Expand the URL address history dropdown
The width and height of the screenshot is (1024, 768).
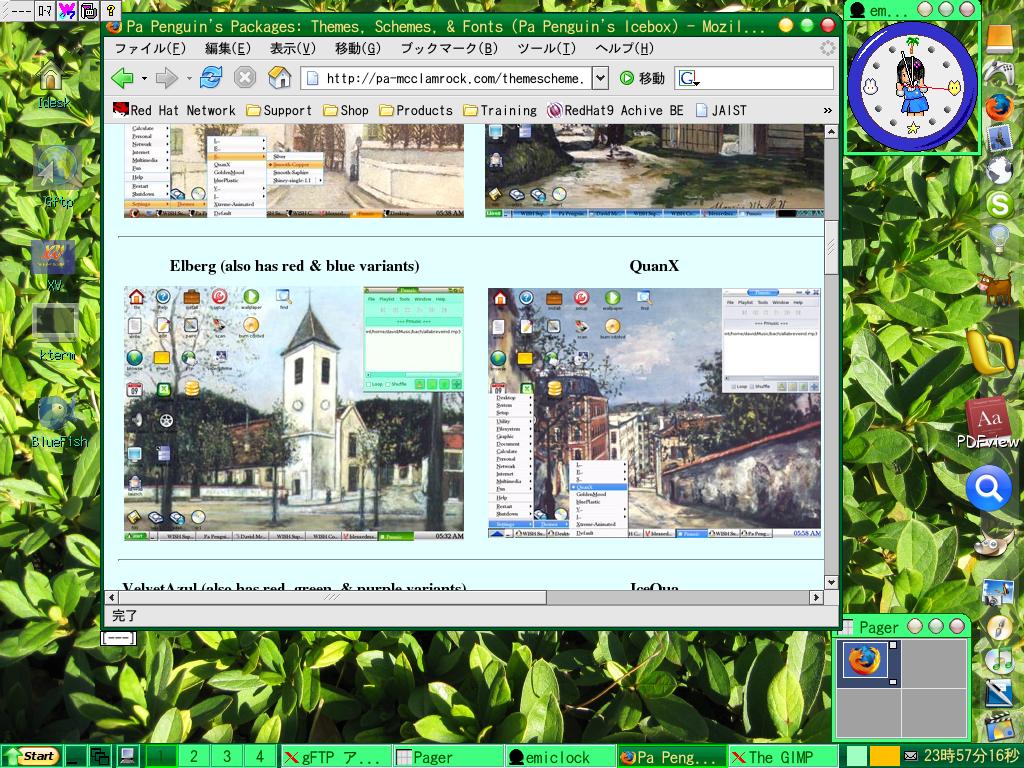coord(600,78)
